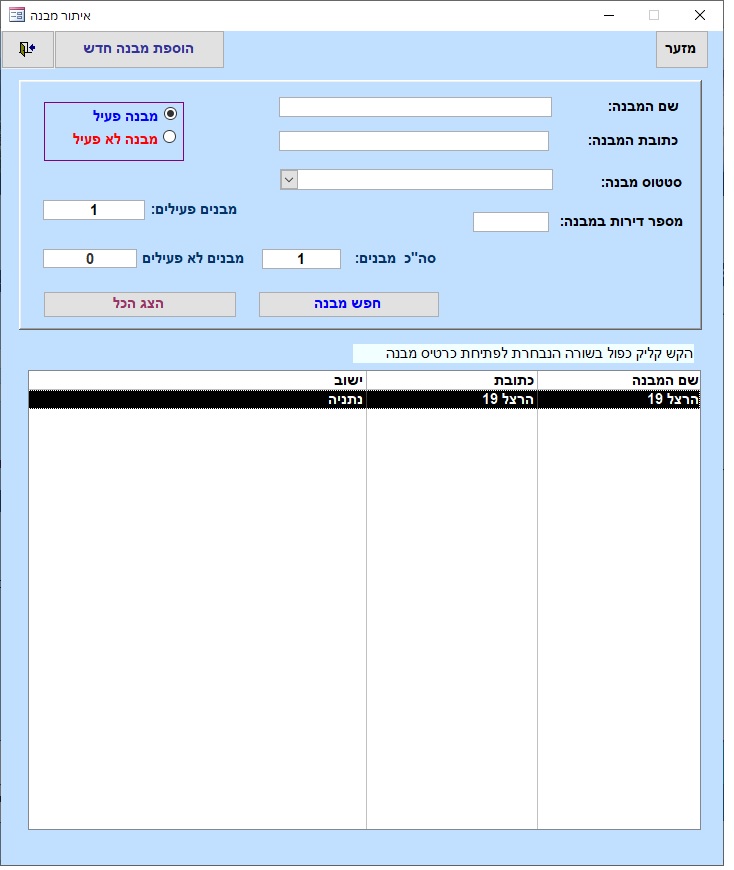Click the סטטוס מבנה: field label
The image size is (734, 870).
(641, 183)
